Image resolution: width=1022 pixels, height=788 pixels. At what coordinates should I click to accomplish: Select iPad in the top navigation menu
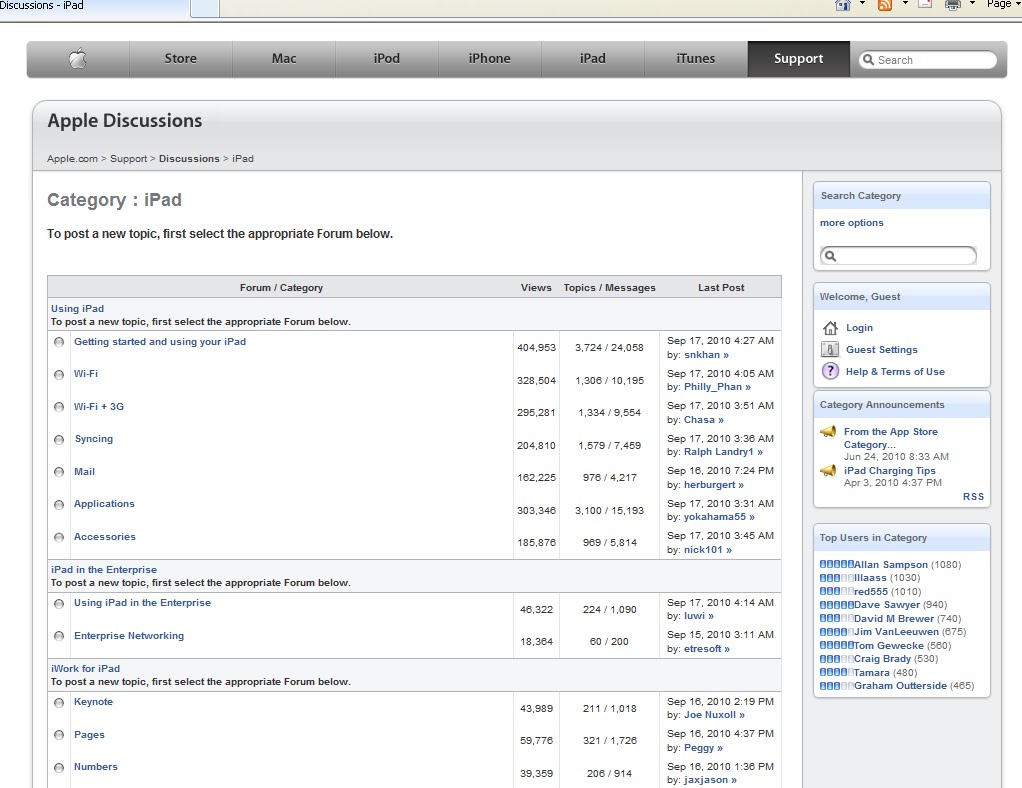point(592,59)
